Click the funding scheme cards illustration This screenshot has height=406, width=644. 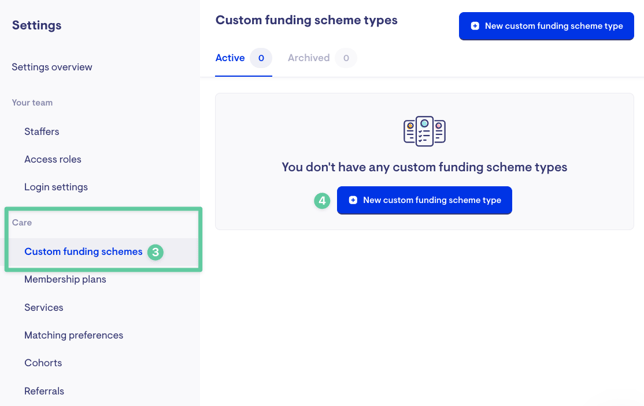coord(424,131)
